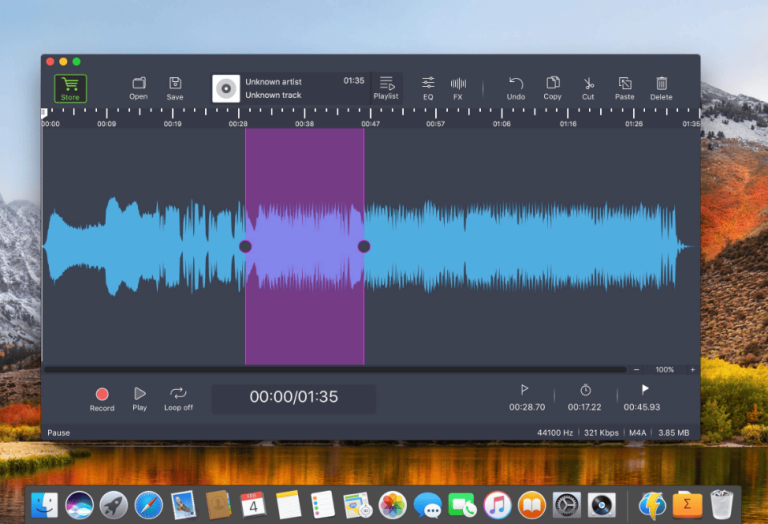The image size is (768, 524).
Task: Open the EQ sliders panel
Action: click(x=428, y=88)
